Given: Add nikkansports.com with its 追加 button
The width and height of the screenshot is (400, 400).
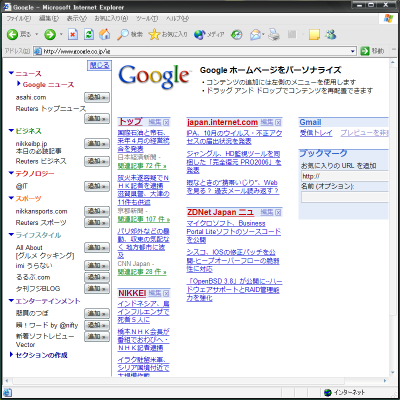Looking at the screenshot, I should [97, 211].
